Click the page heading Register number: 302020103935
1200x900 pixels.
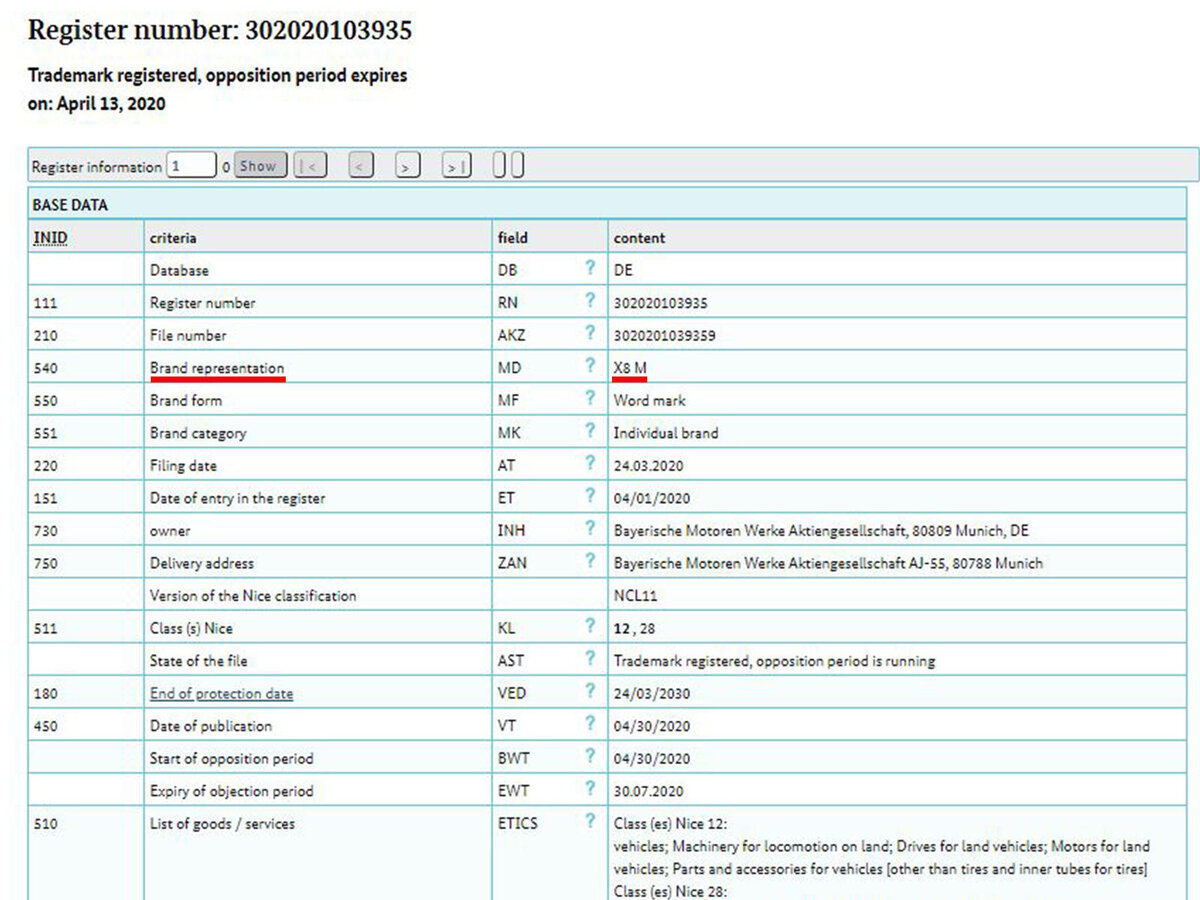point(220,30)
